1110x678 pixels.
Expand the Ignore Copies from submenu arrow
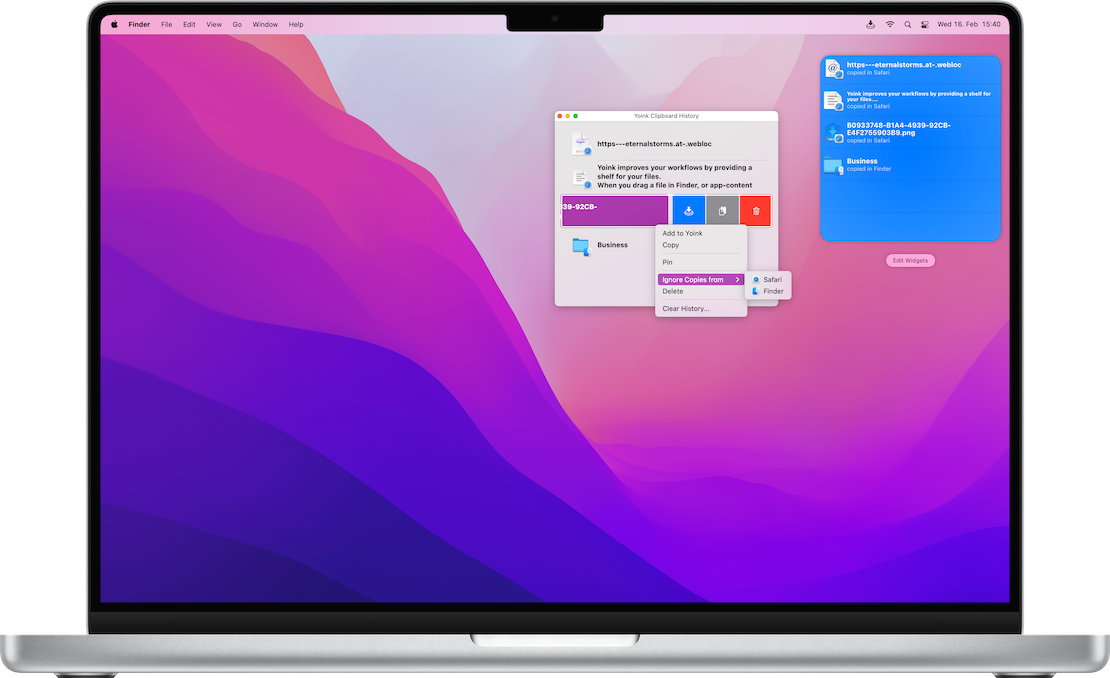(737, 280)
